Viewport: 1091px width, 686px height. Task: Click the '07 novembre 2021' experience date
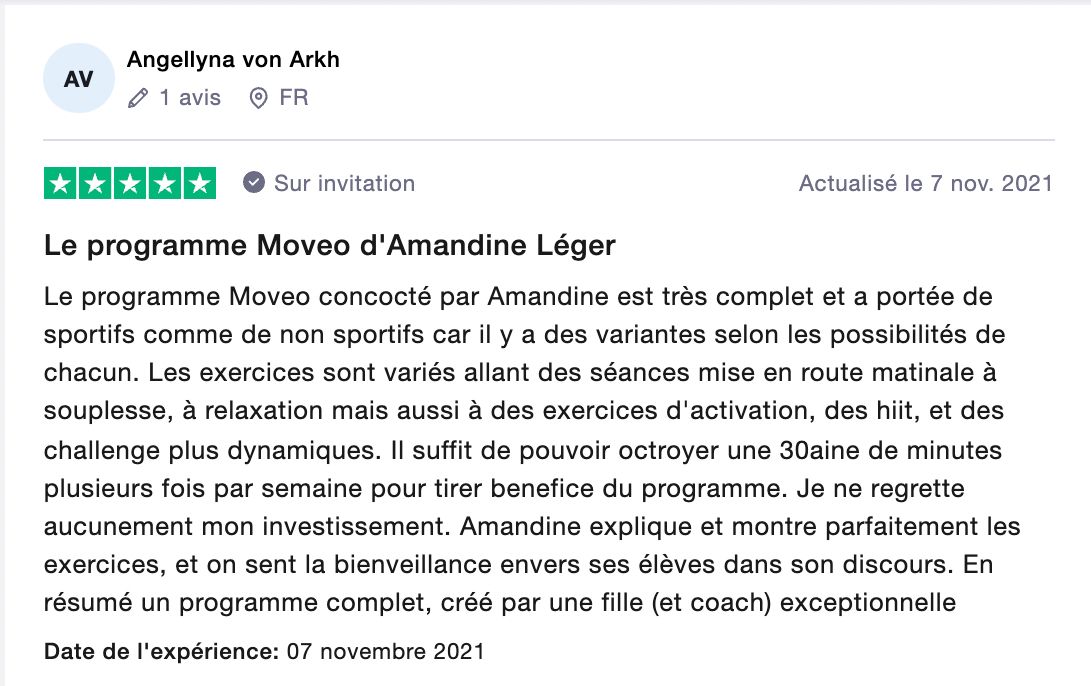[x=385, y=651]
